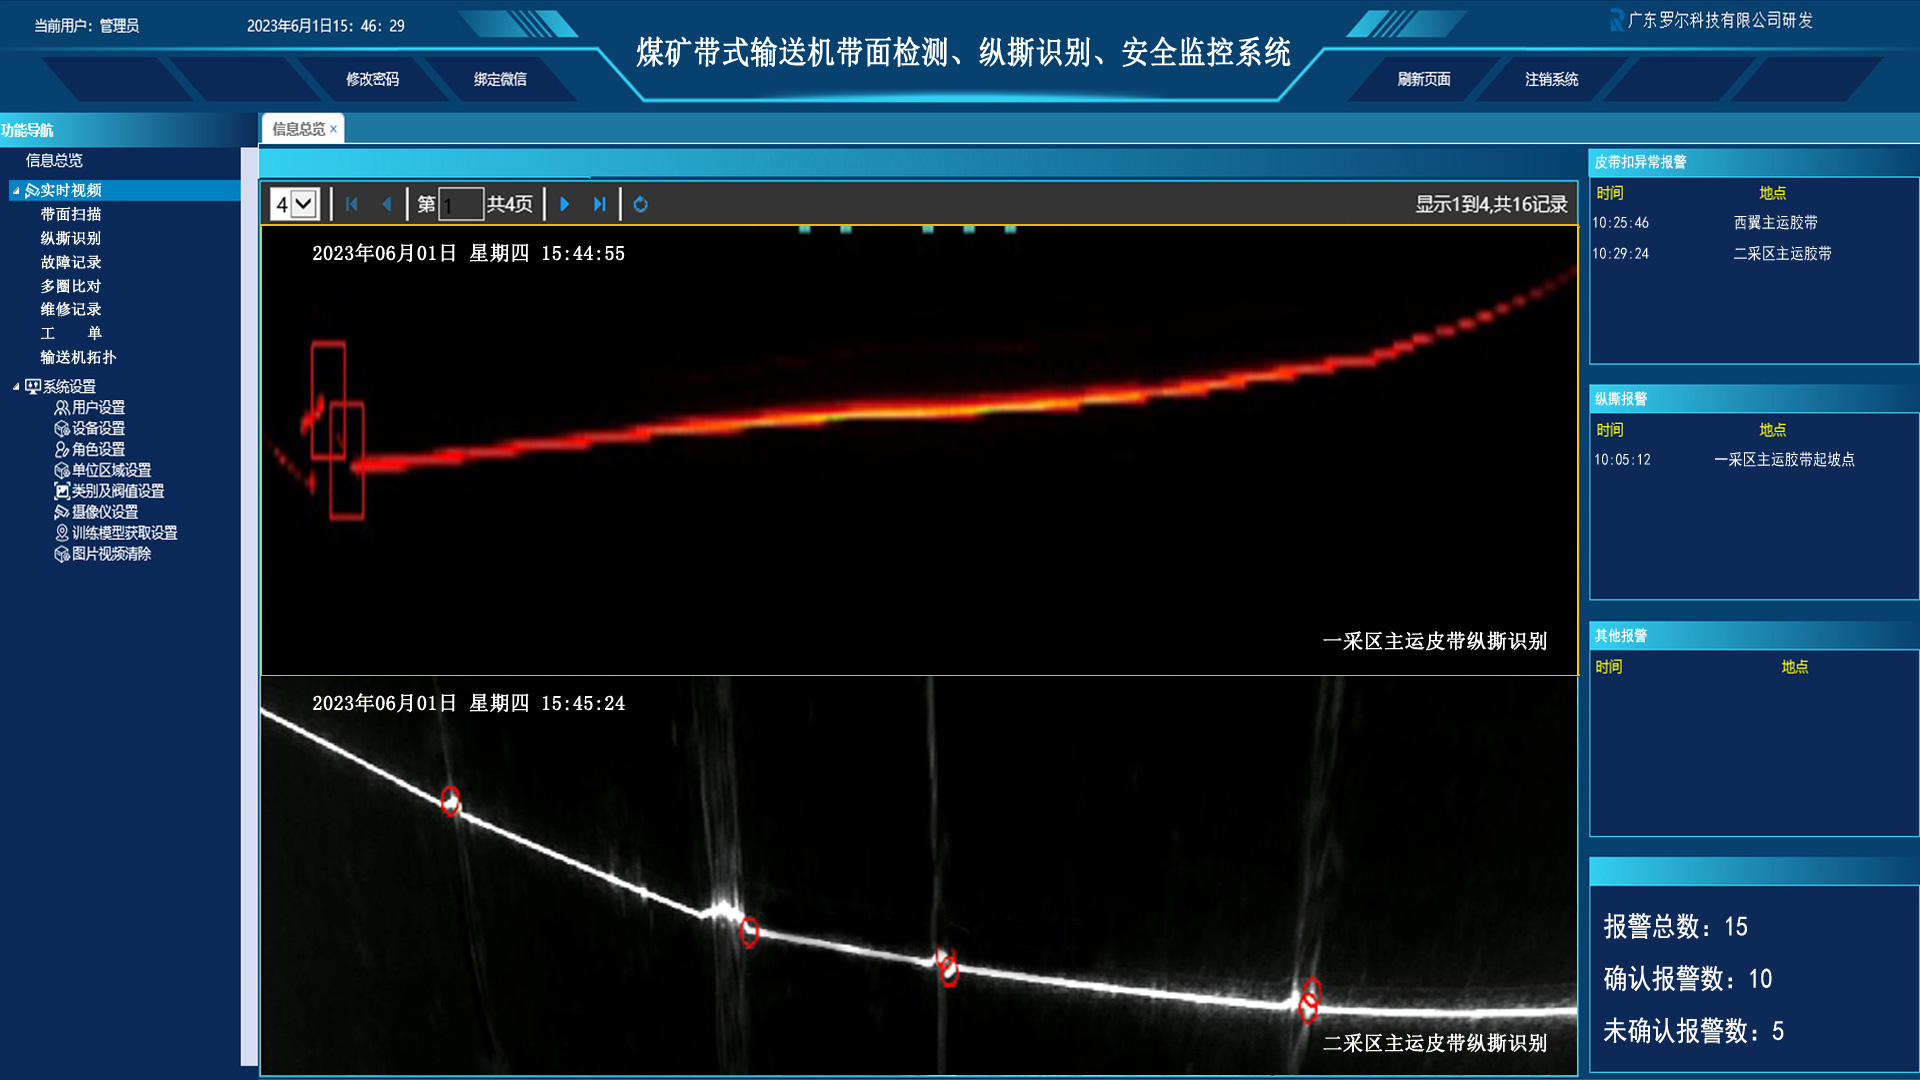Click the 刷新页面 button

(1423, 79)
